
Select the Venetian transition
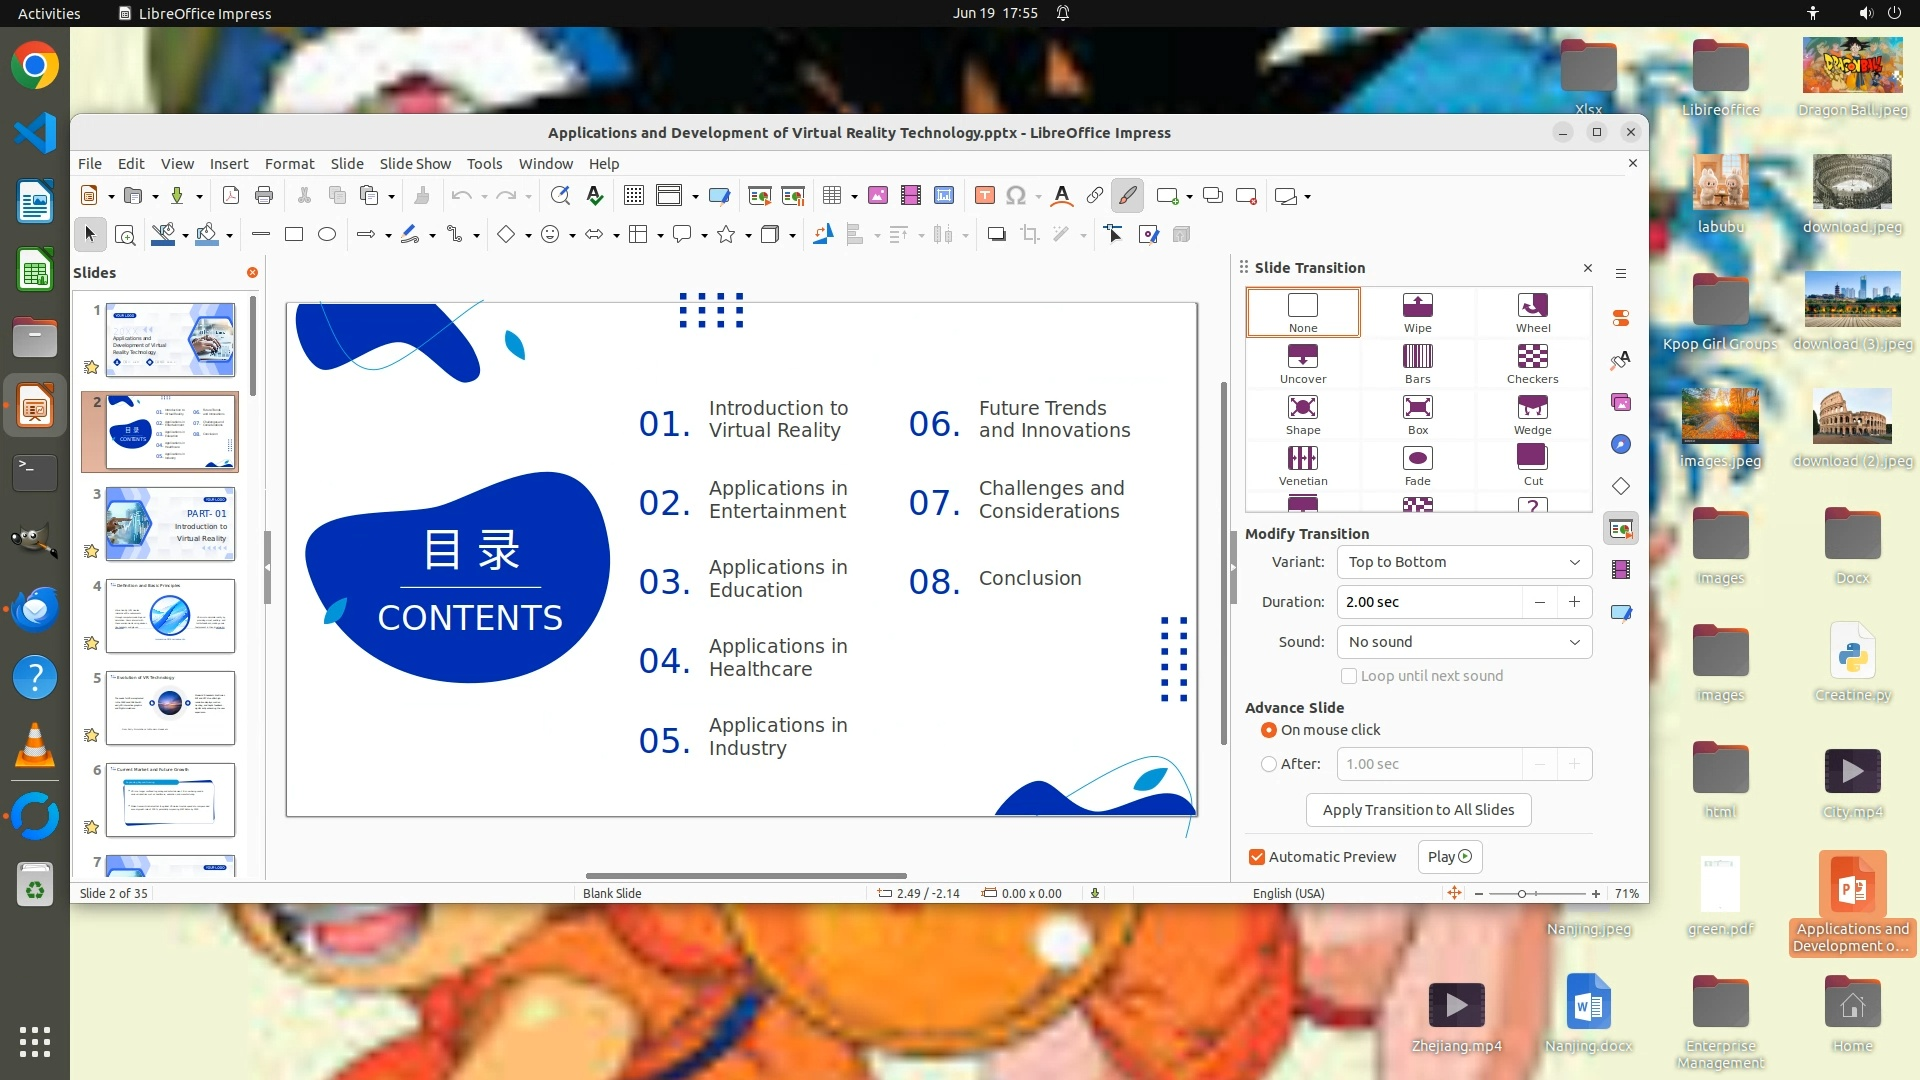tap(1302, 465)
